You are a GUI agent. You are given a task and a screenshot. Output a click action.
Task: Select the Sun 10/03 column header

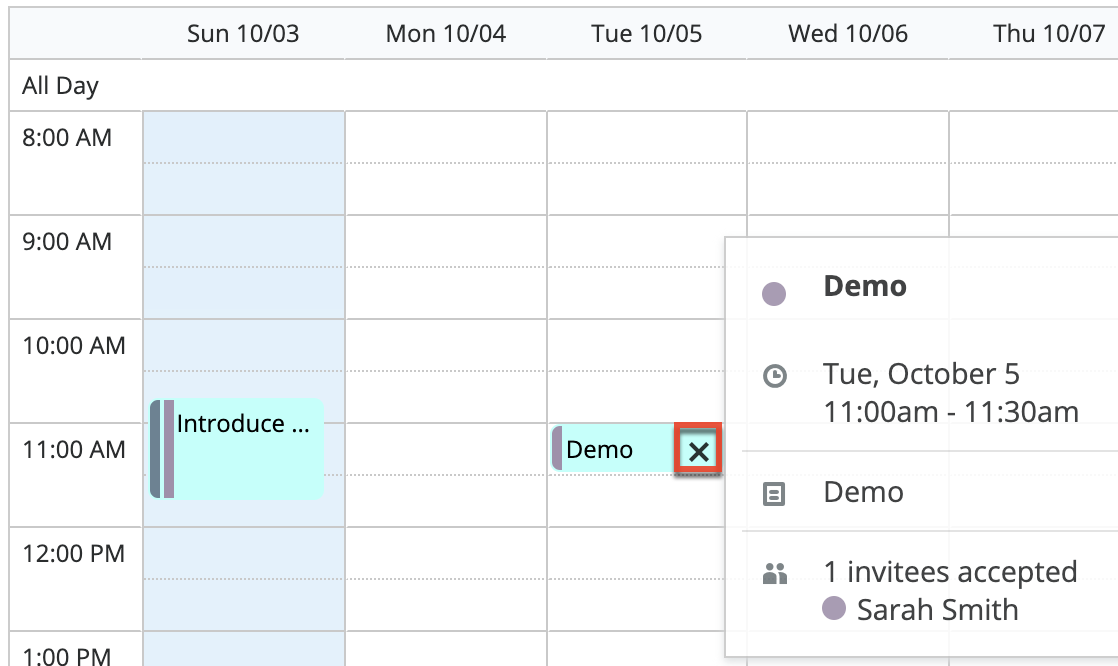(243, 34)
